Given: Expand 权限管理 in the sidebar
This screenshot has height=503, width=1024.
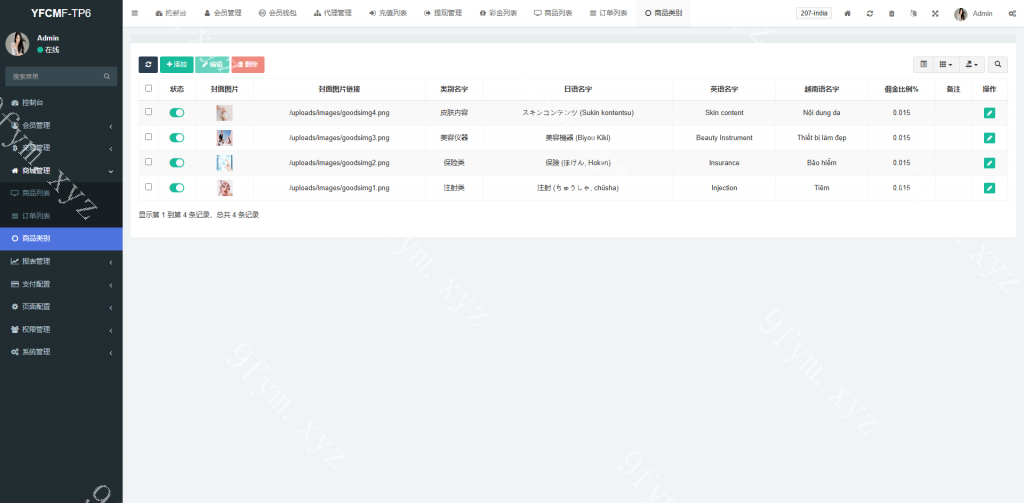Looking at the screenshot, I should 61,329.
